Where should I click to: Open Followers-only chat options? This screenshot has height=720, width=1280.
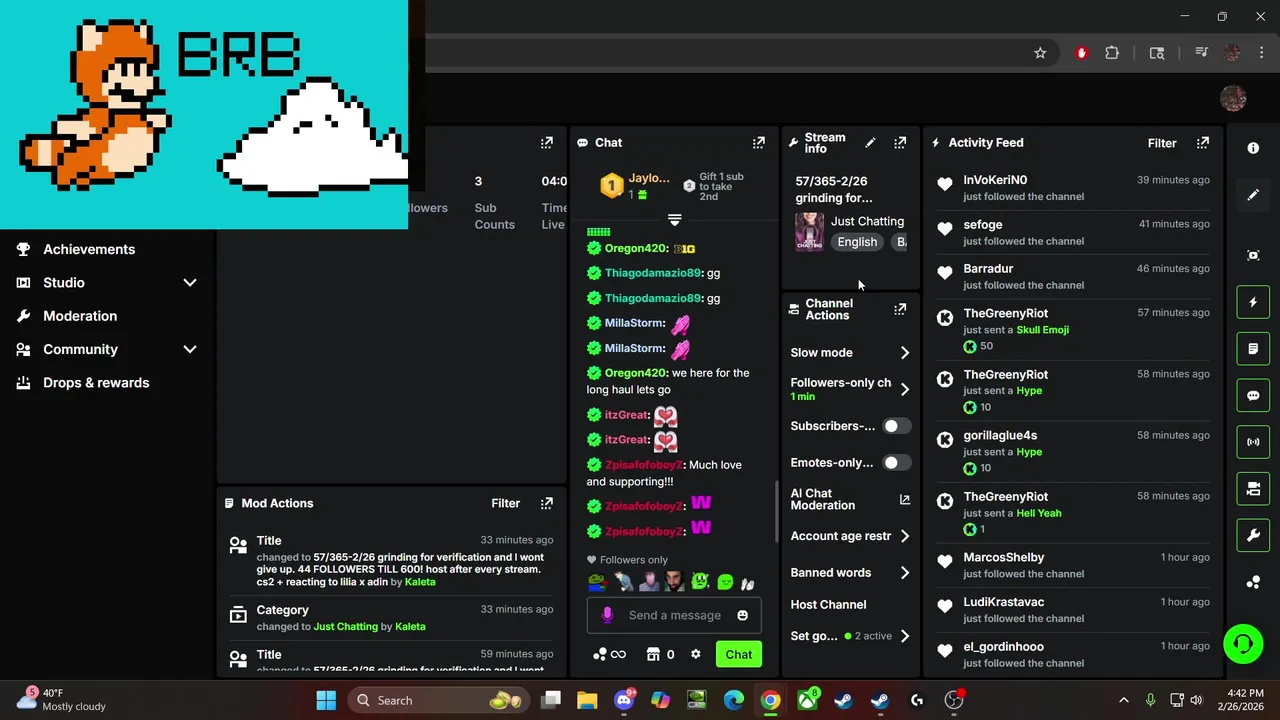point(850,389)
